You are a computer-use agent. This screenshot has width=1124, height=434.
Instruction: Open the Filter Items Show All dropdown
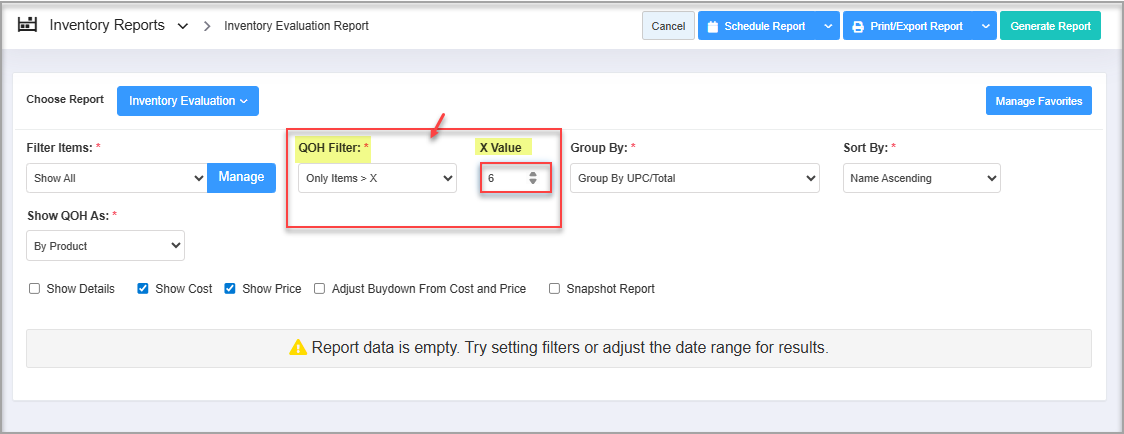[x=116, y=178]
